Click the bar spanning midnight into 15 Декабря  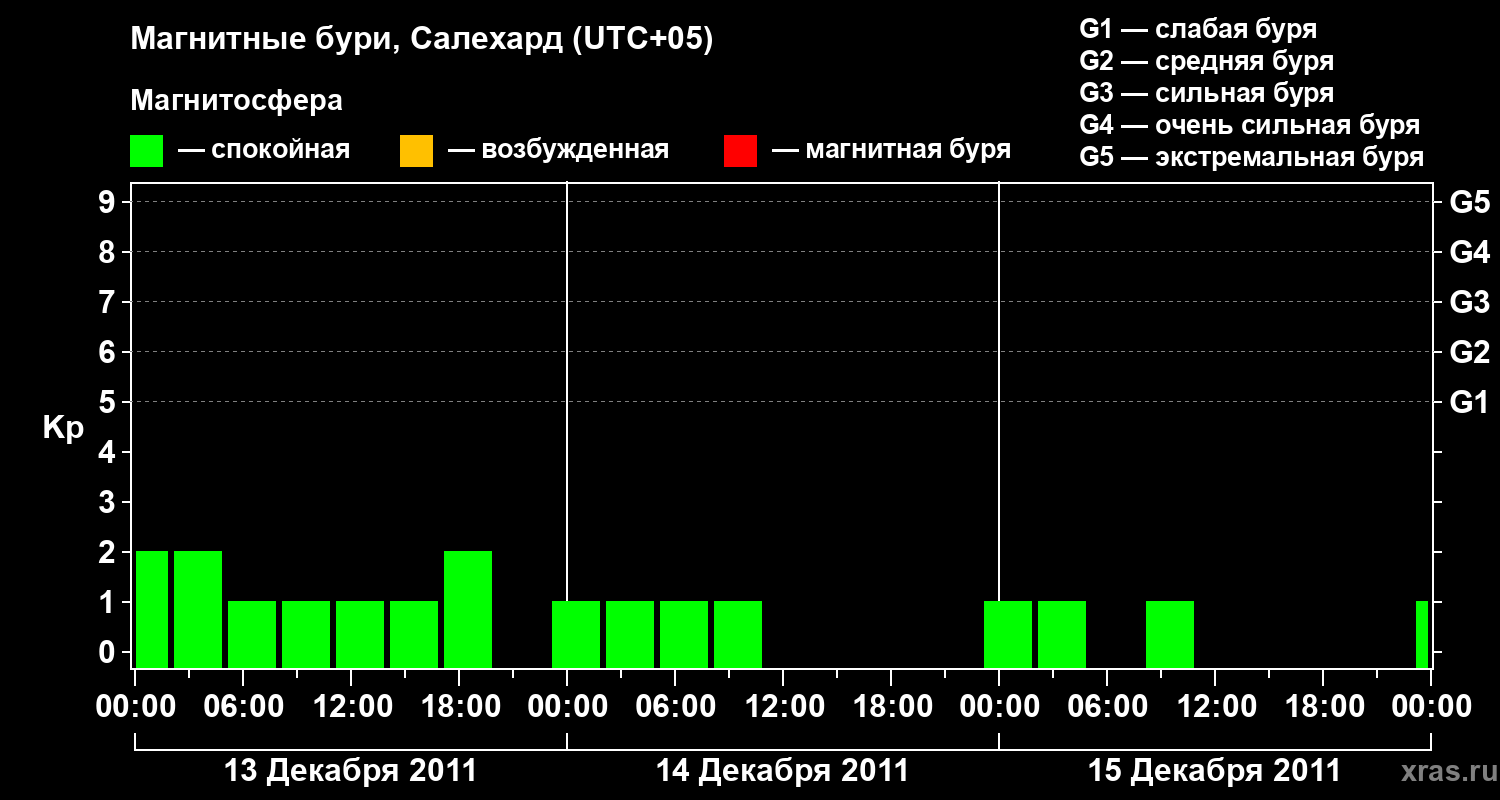pos(1008,634)
